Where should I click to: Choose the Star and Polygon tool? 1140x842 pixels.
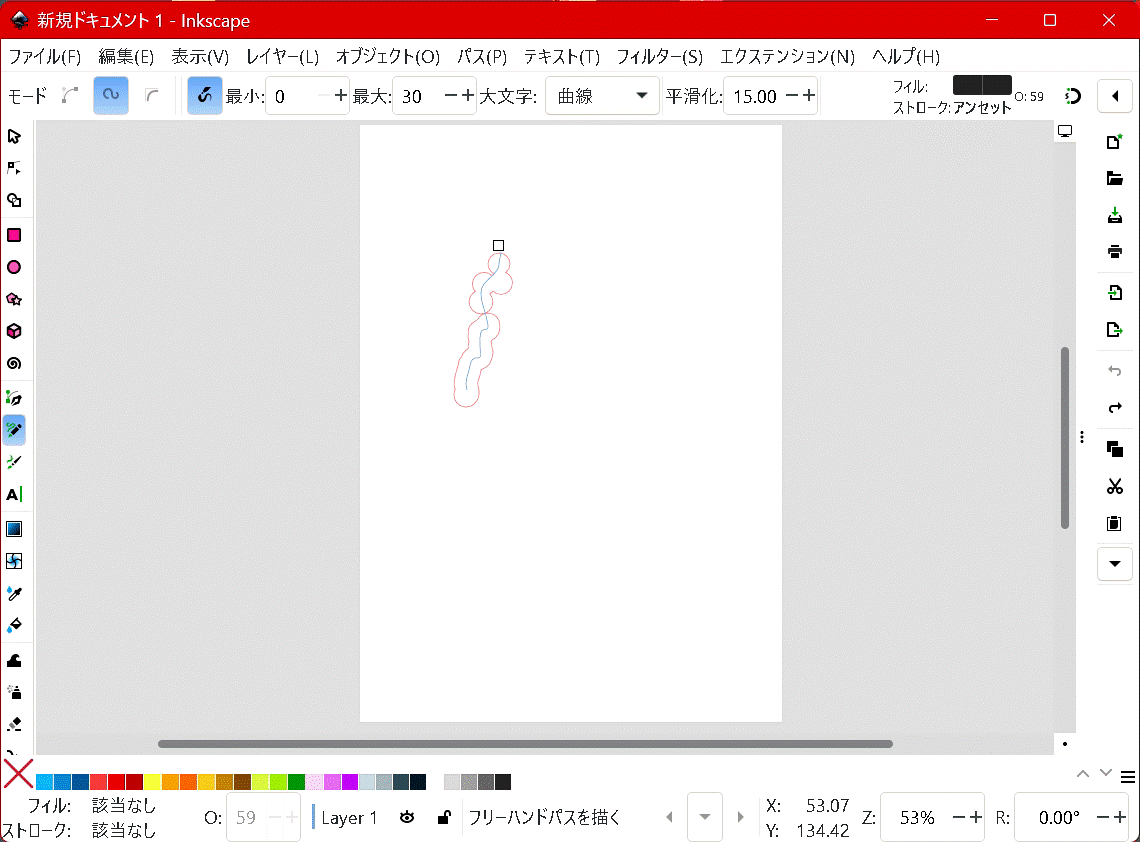coord(14,299)
